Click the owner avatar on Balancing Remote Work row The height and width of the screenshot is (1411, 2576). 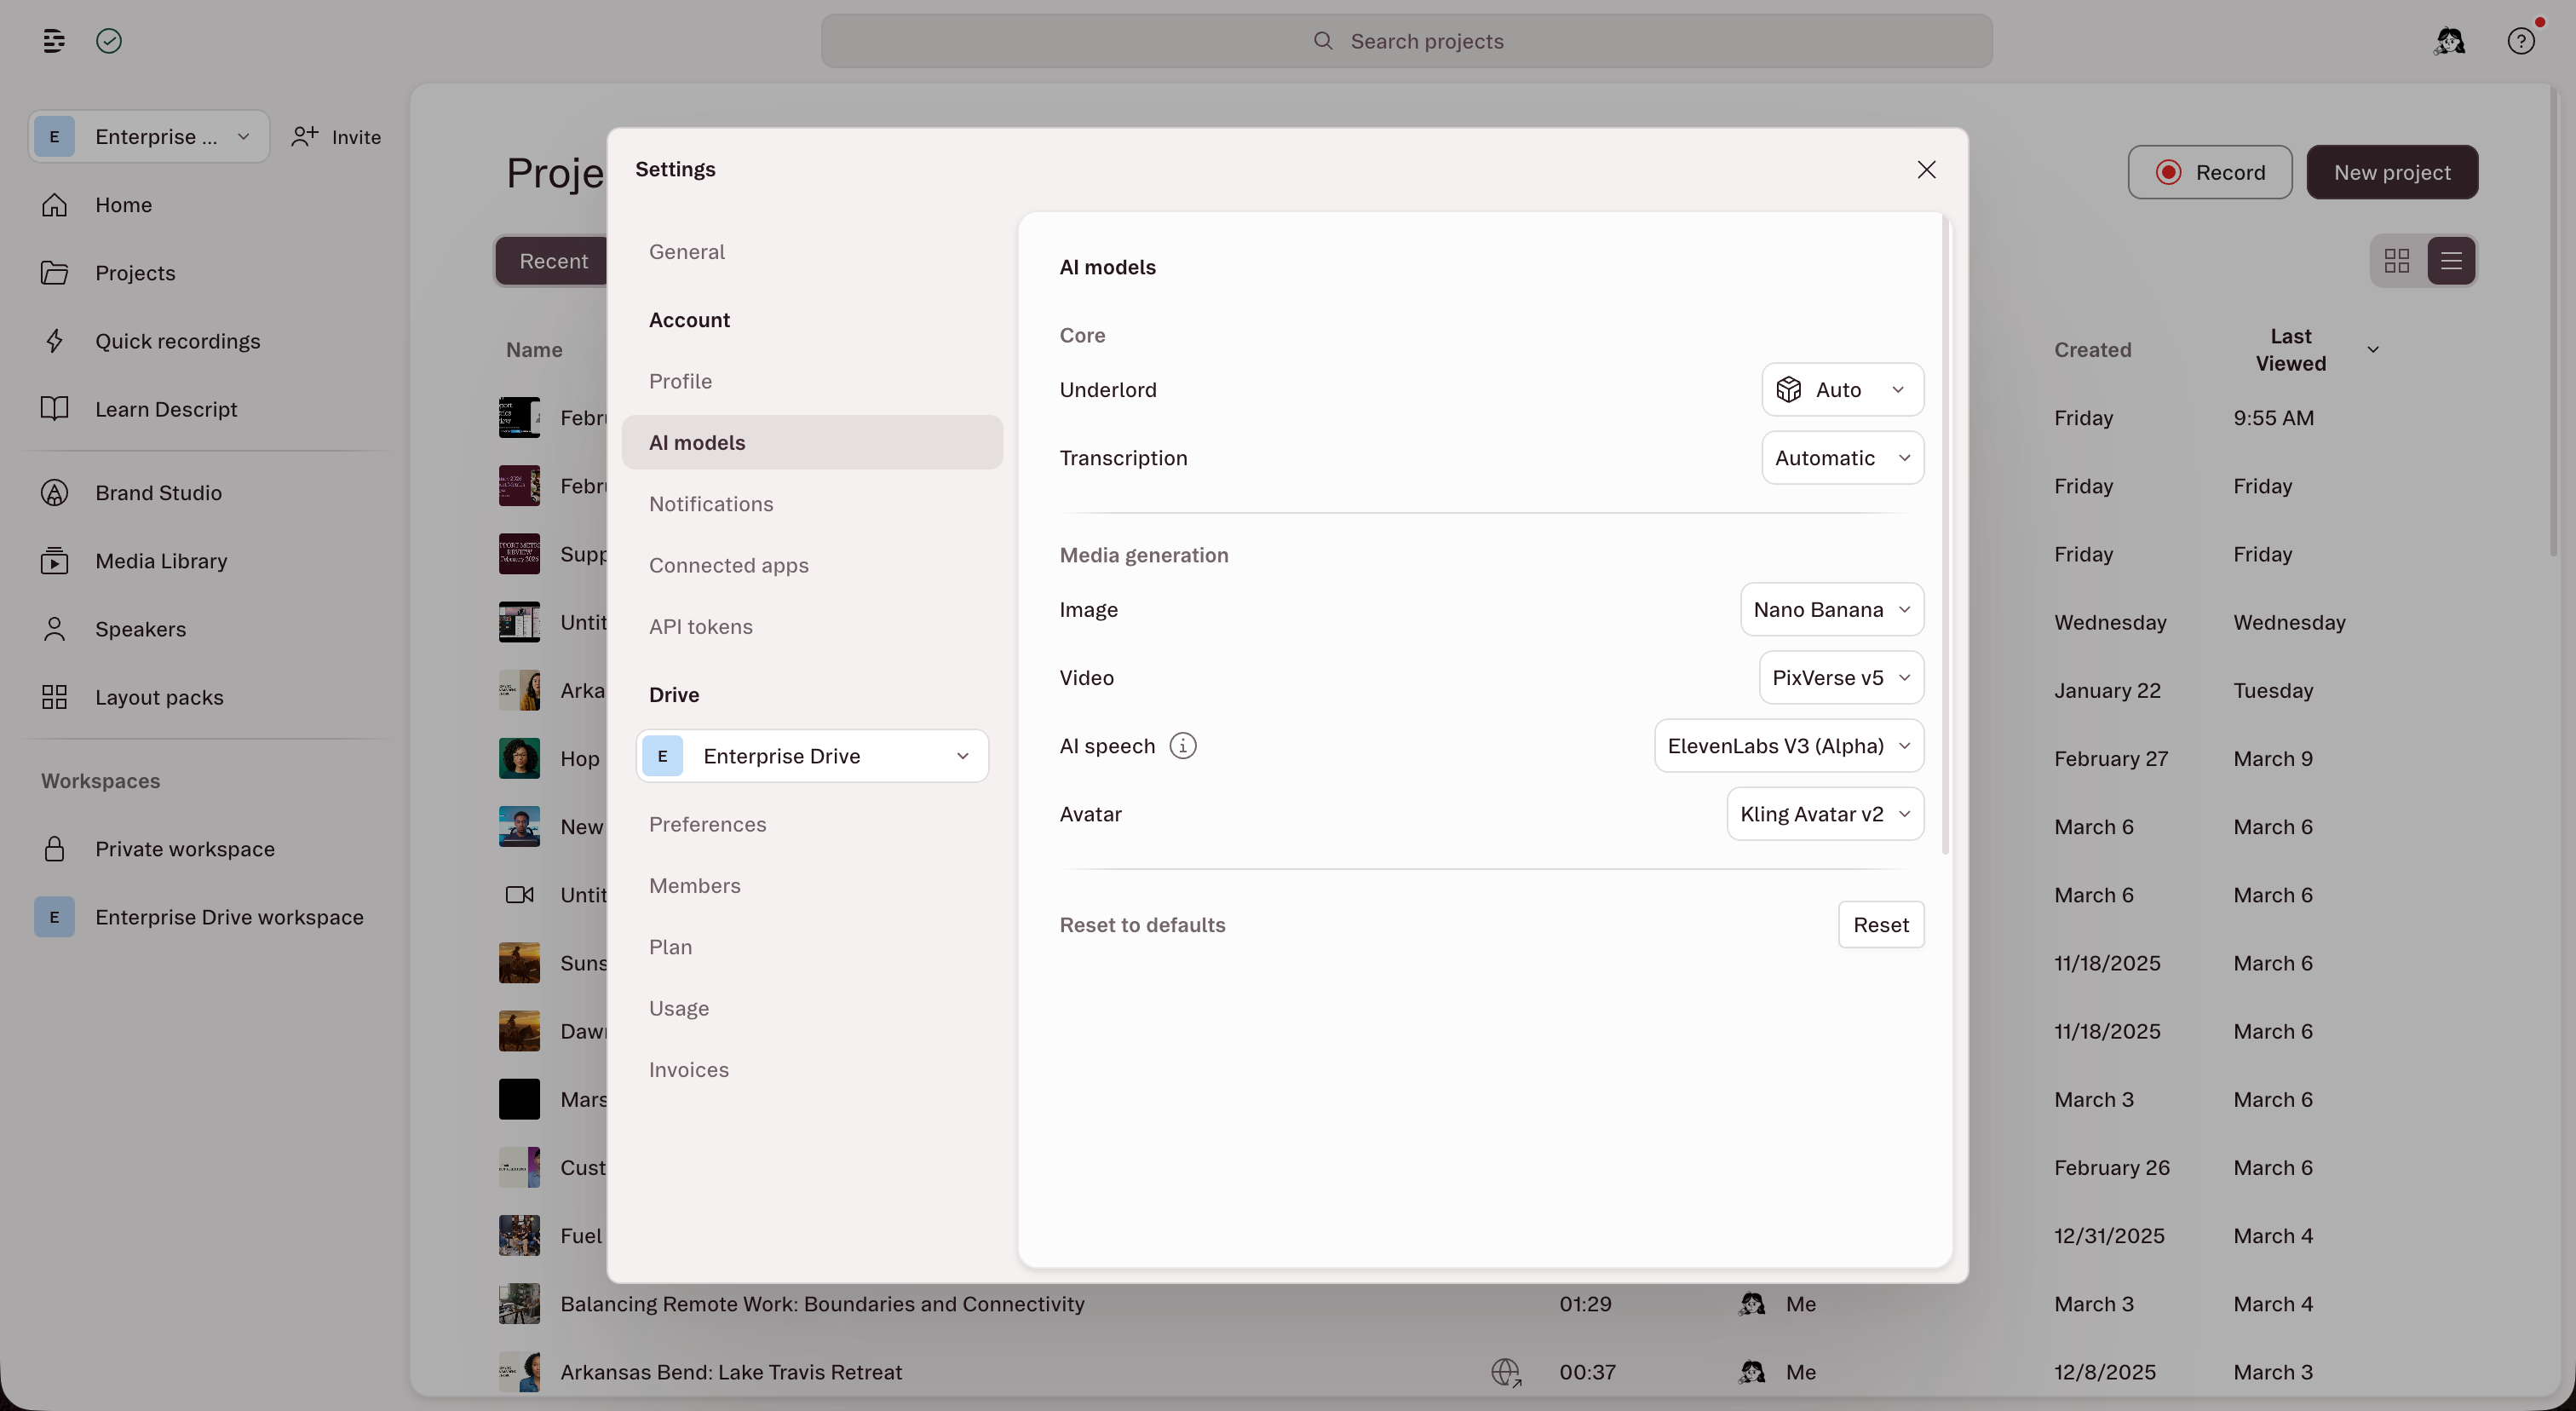pyautogui.click(x=1752, y=1304)
